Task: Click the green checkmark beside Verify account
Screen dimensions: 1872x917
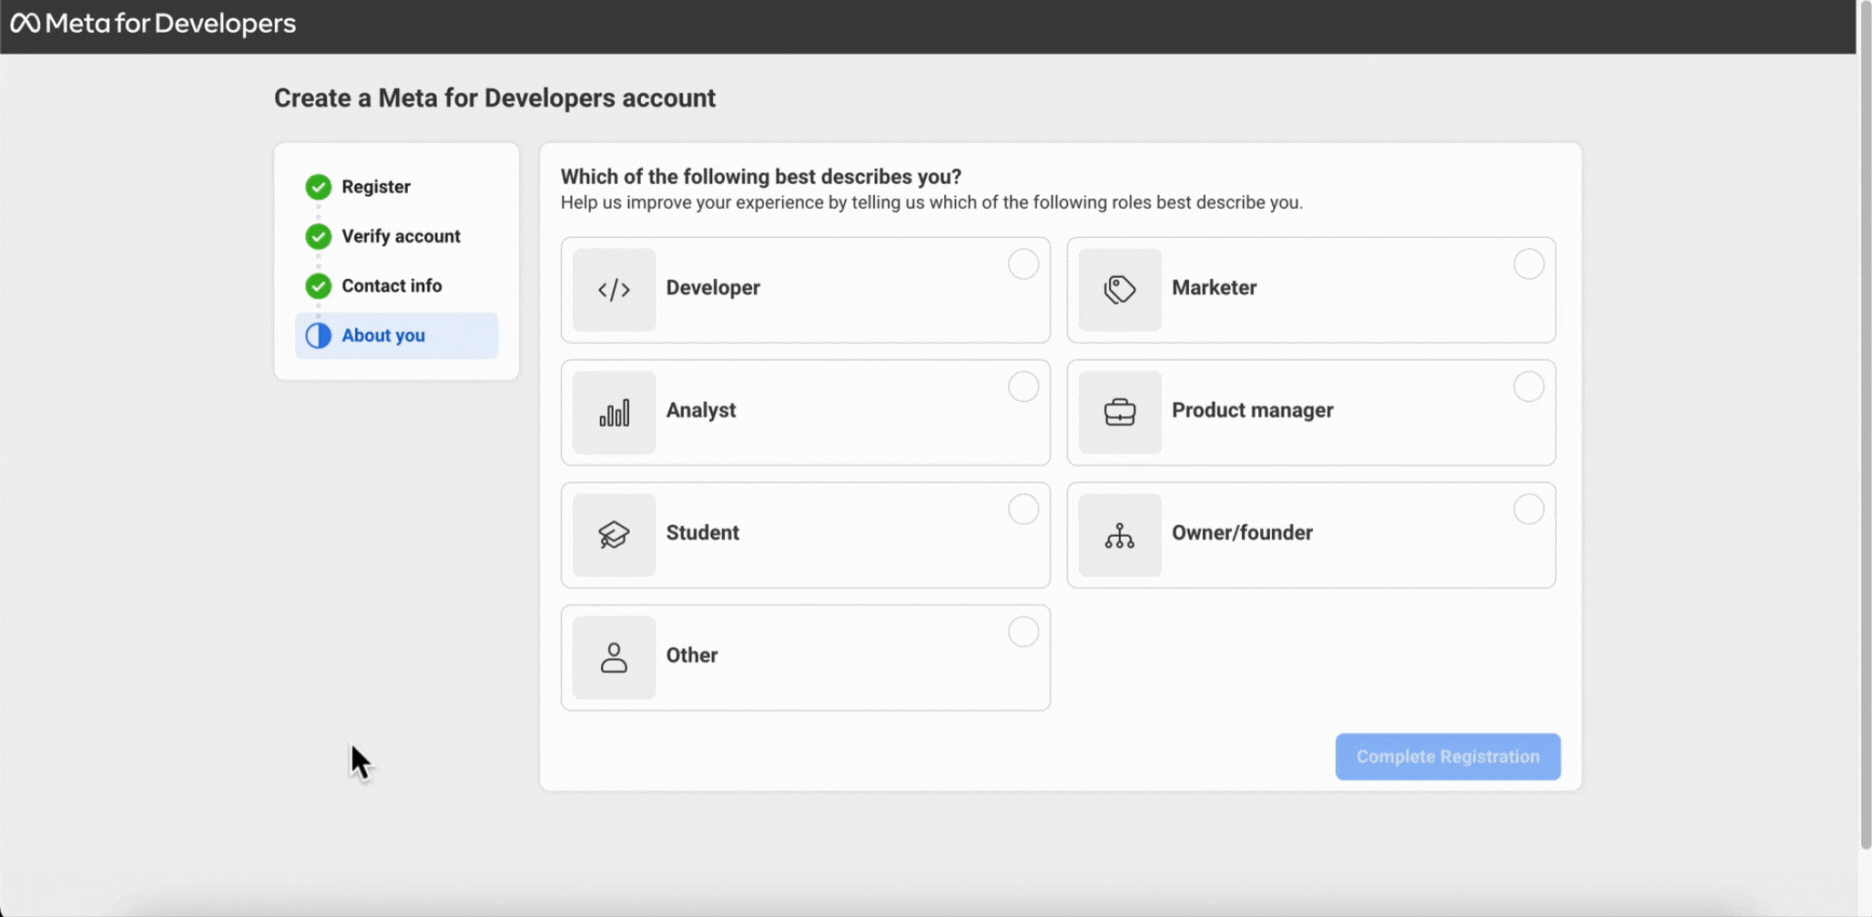Action: [318, 236]
